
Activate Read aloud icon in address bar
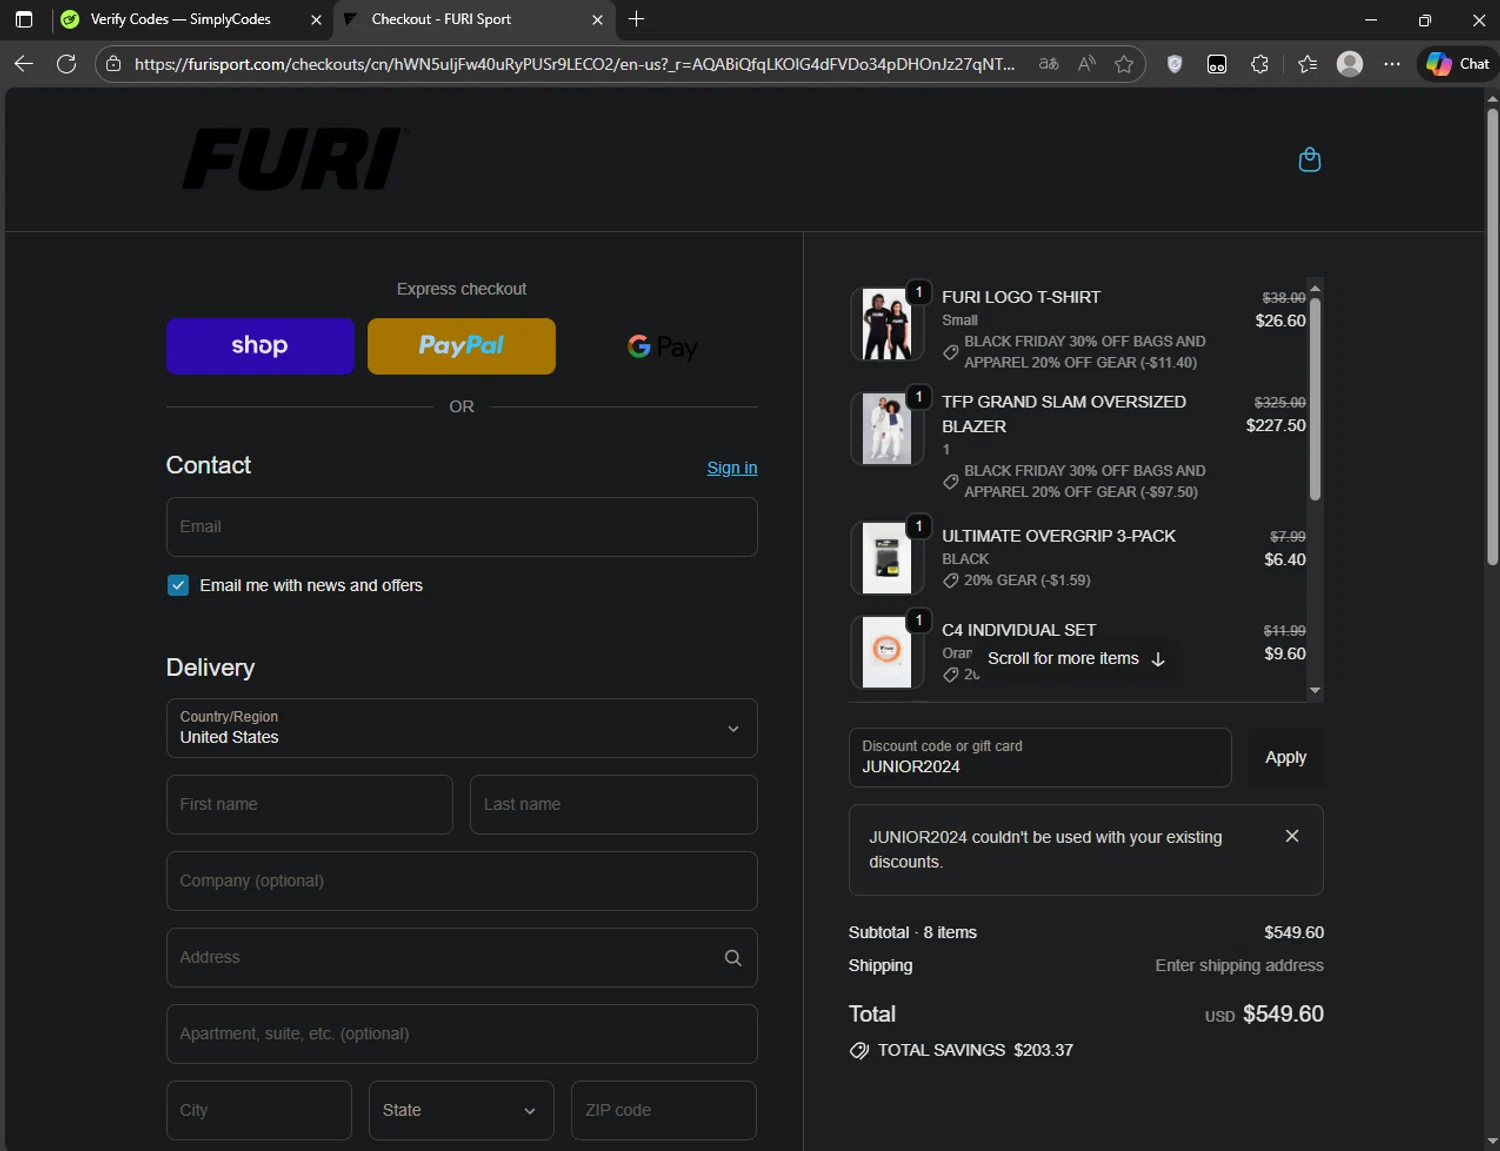tap(1087, 64)
